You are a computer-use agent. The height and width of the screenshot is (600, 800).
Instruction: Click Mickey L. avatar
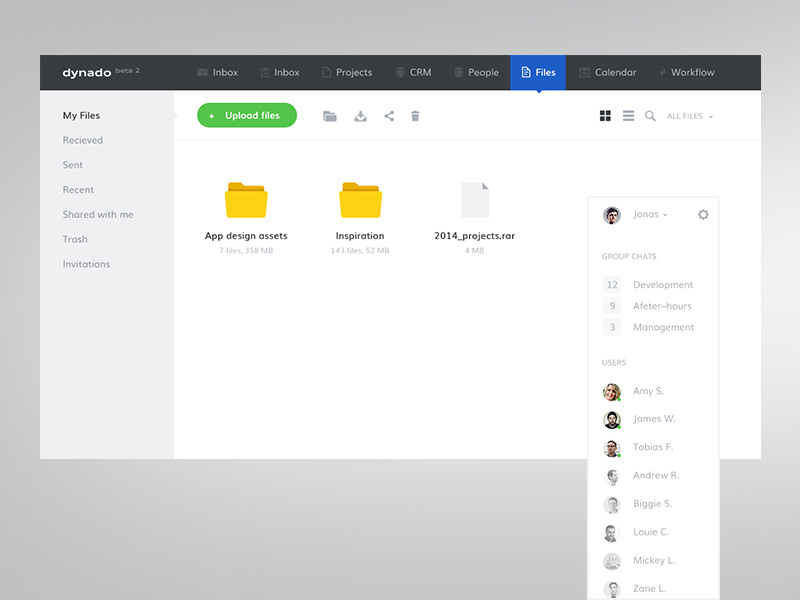pyautogui.click(x=612, y=561)
